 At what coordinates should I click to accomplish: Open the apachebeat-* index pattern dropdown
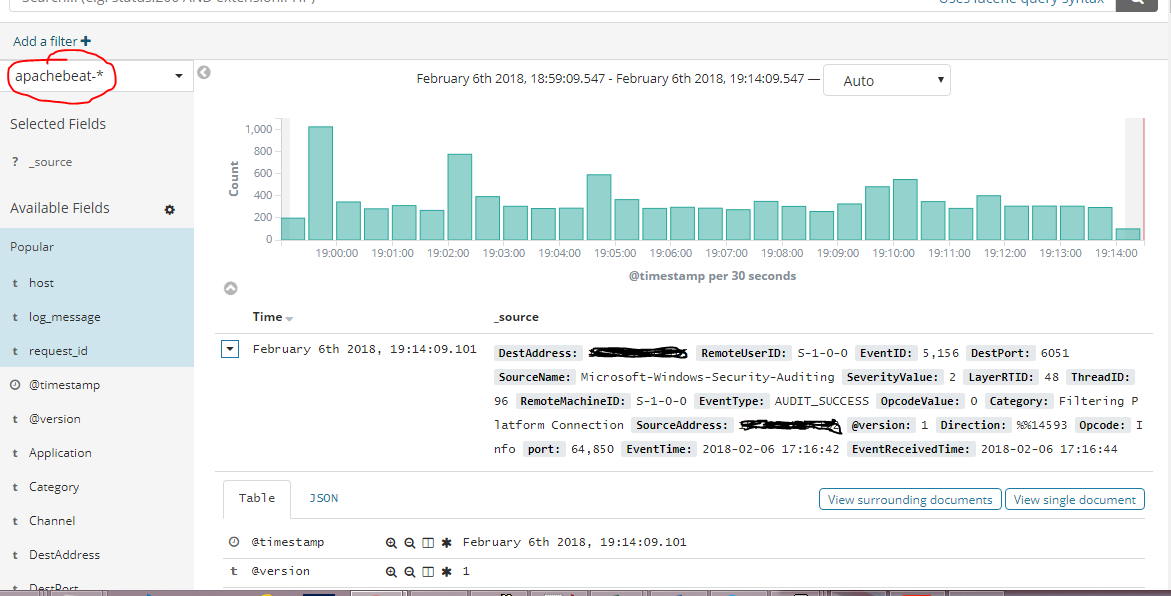pos(97,76)
